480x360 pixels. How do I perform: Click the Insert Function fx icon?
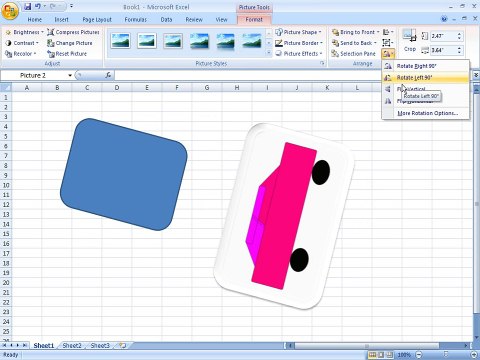pyautogui.click(x=108, y=75)
